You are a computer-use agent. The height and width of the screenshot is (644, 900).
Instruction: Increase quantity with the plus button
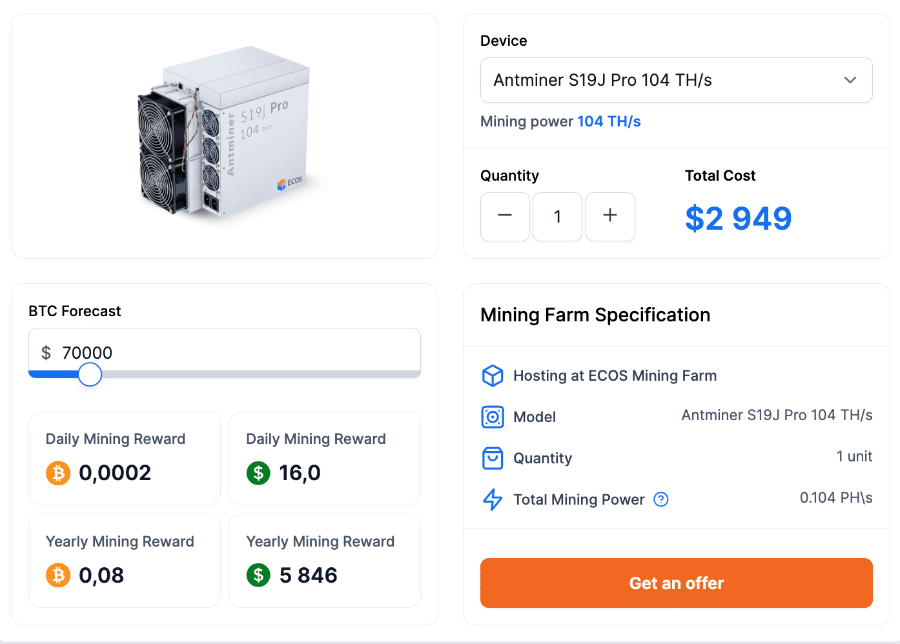610,216
